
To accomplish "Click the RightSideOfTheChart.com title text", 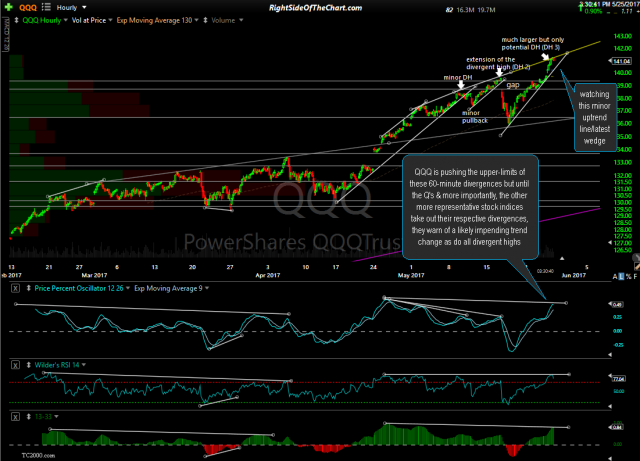I will [315, 8].
